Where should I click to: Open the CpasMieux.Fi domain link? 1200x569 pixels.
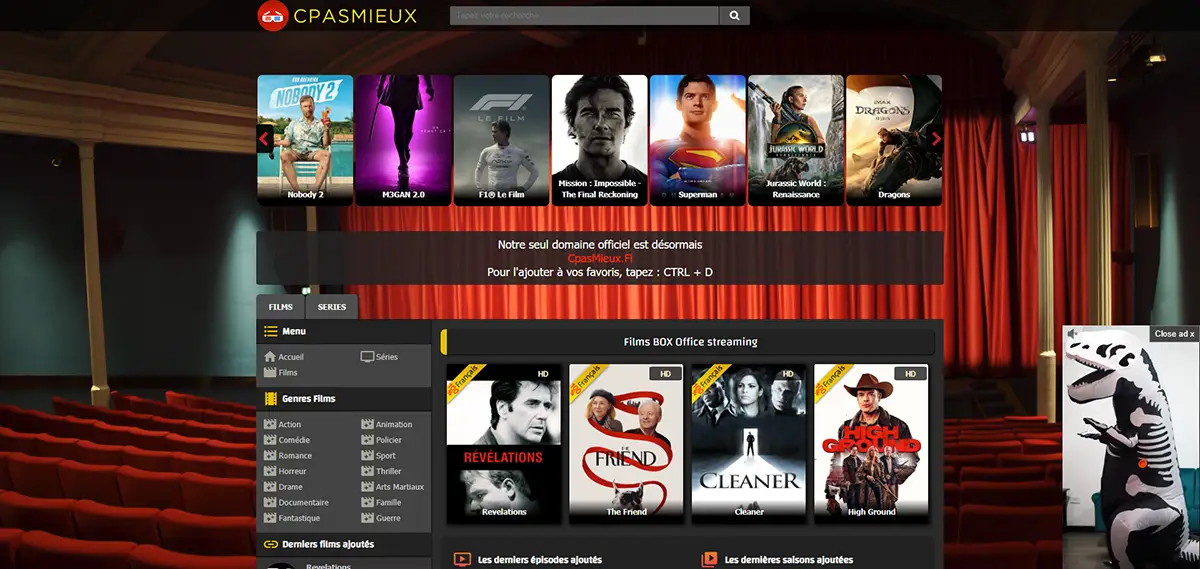[600, 258]
